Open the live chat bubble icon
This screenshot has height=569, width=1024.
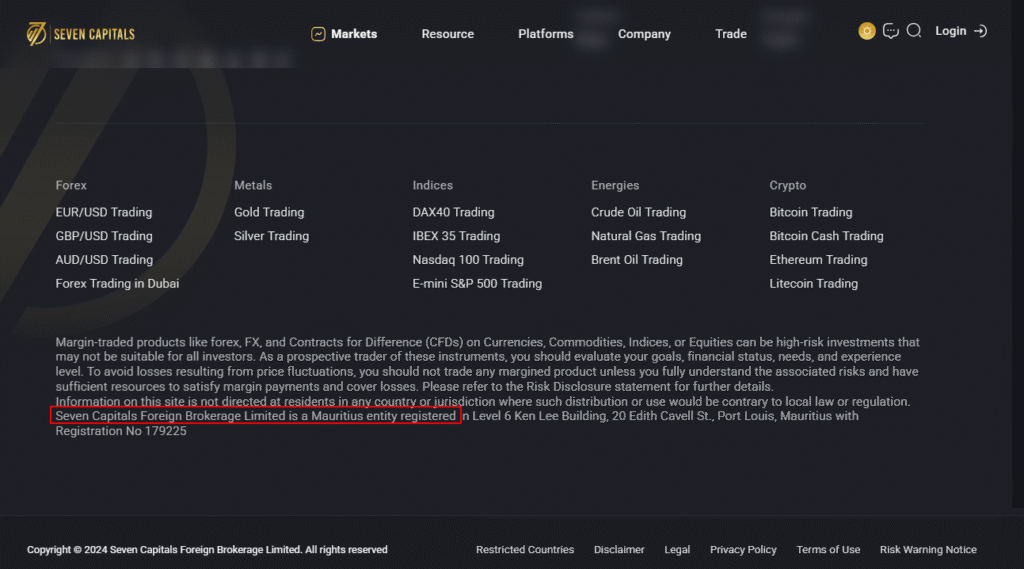[891, 31]
